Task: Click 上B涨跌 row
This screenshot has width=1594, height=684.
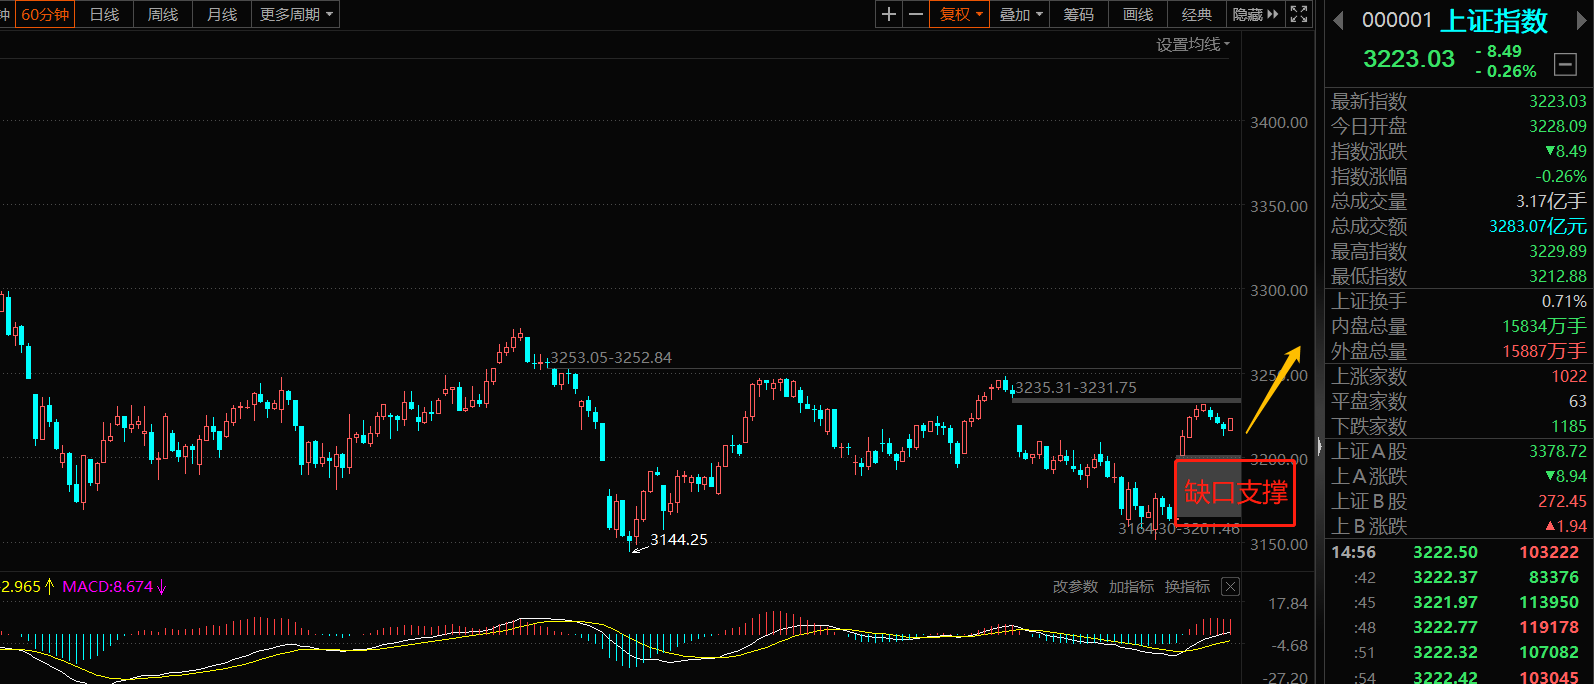Action: click(1458, 526)
